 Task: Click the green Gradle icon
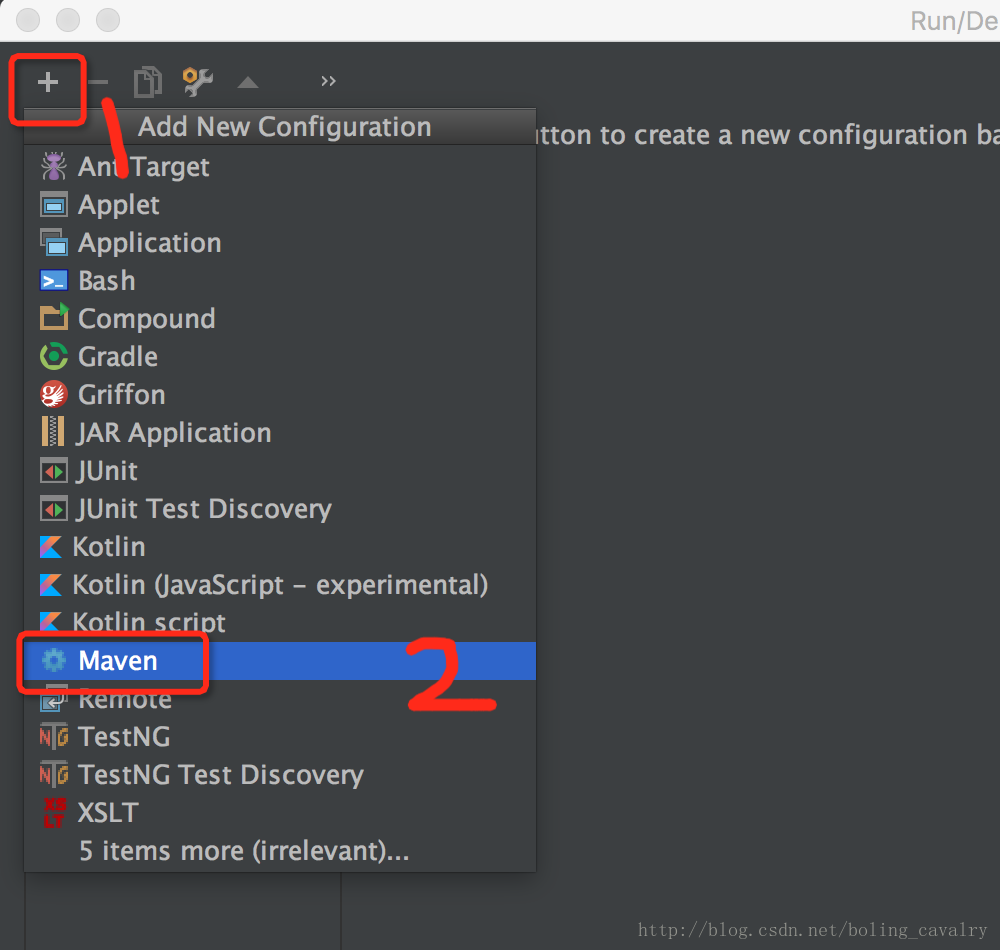pyautogui.click(x=54, y=356)
